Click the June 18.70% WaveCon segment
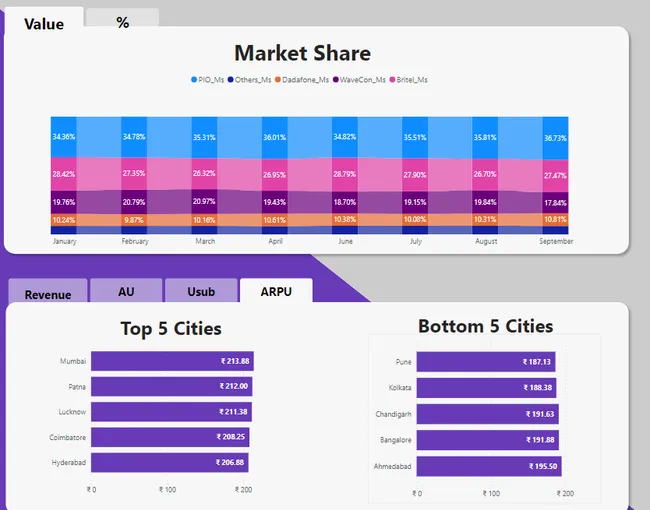This screenshot has height=510, width=650. click(344, 202)
